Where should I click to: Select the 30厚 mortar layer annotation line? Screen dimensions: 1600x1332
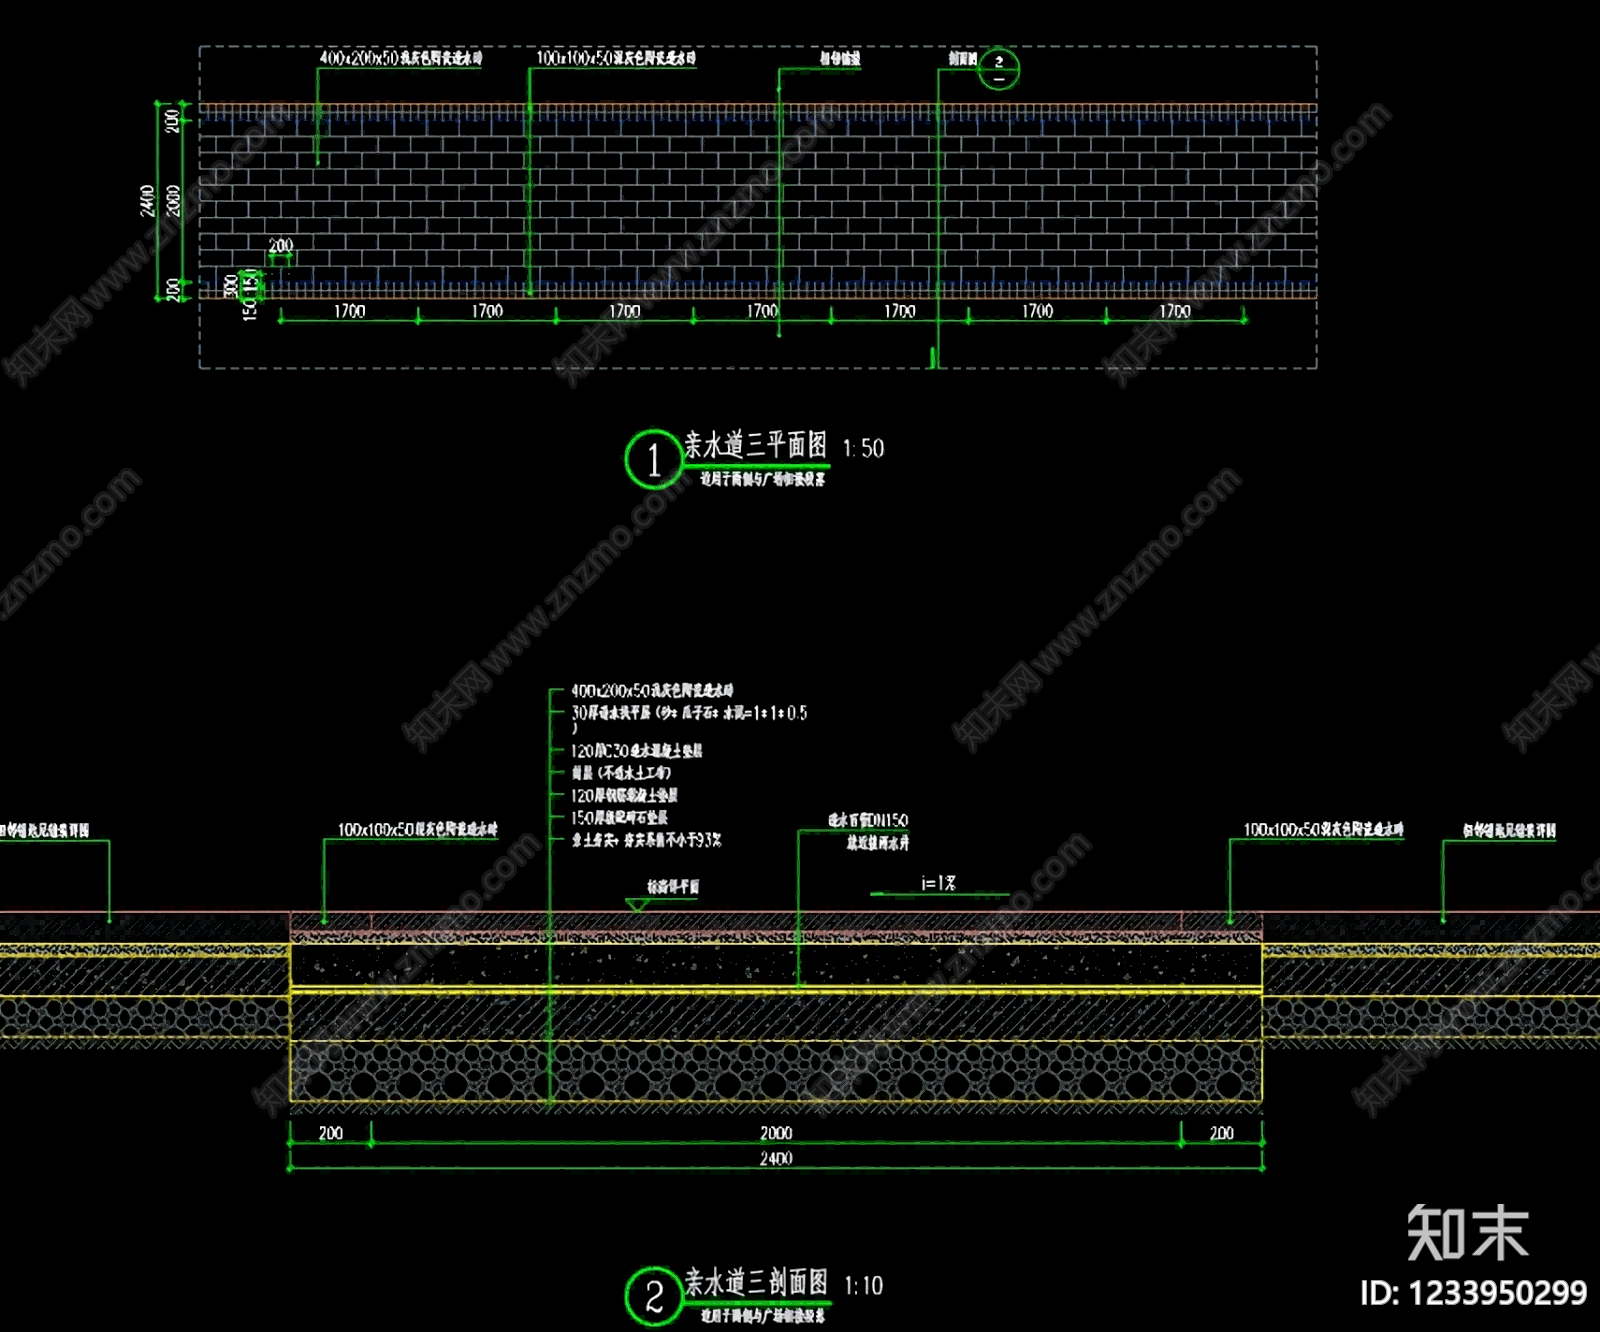click(x=689, y=713)
